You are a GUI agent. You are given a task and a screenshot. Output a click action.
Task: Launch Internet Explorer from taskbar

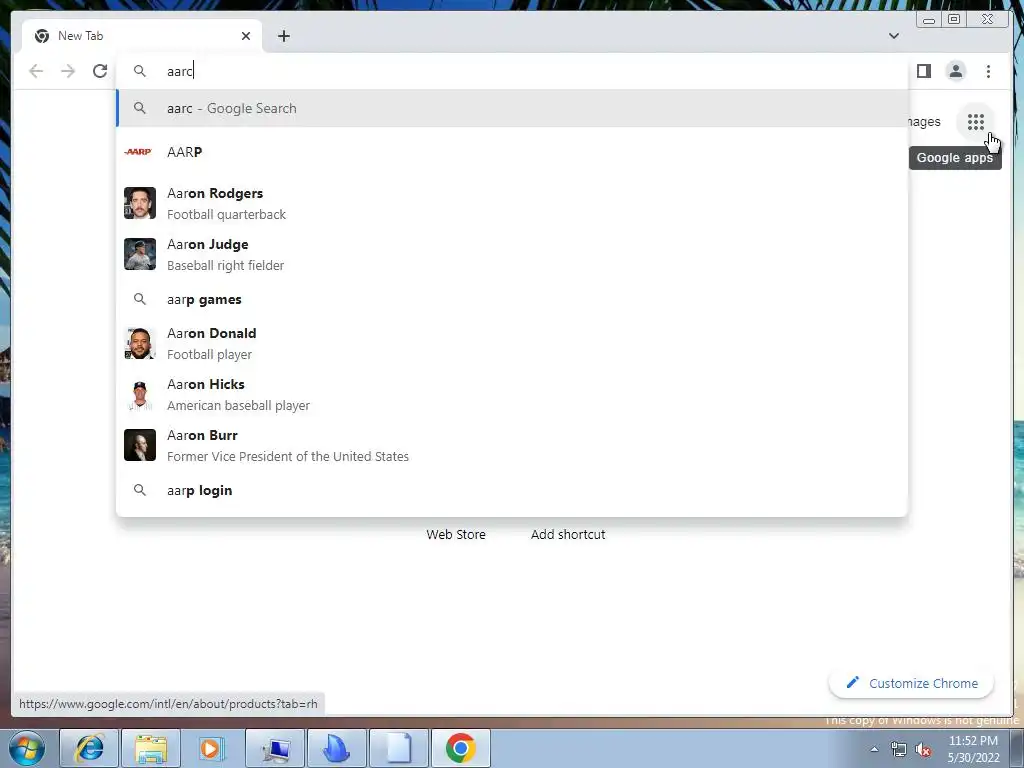[89, 748]
